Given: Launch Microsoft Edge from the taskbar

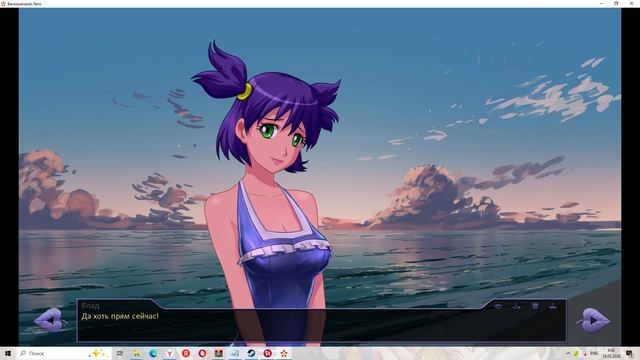Looking at the screenshot, I should (x=153, y=353).
